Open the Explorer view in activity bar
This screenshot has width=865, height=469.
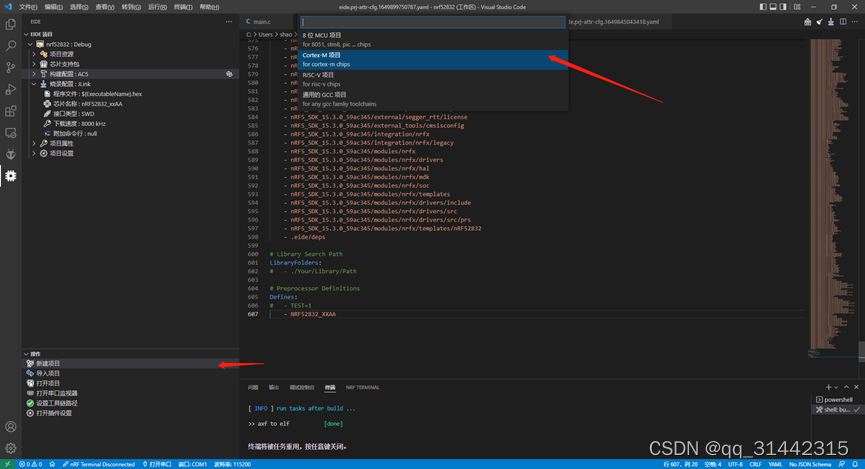(10, 25)
